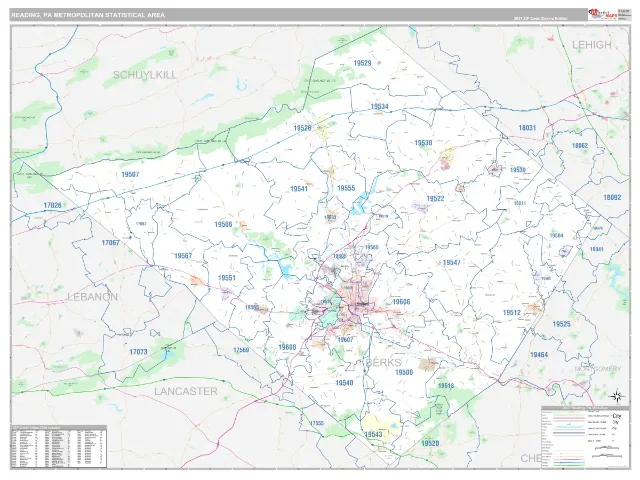Select the LEHIGH county label
The image size is (640, 480).
pyautogui.click(x=591, y=45)
